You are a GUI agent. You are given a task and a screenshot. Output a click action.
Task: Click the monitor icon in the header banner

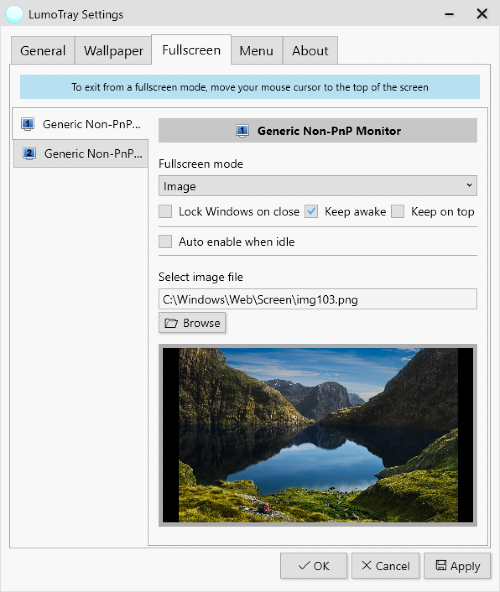(x=242, y=131)
